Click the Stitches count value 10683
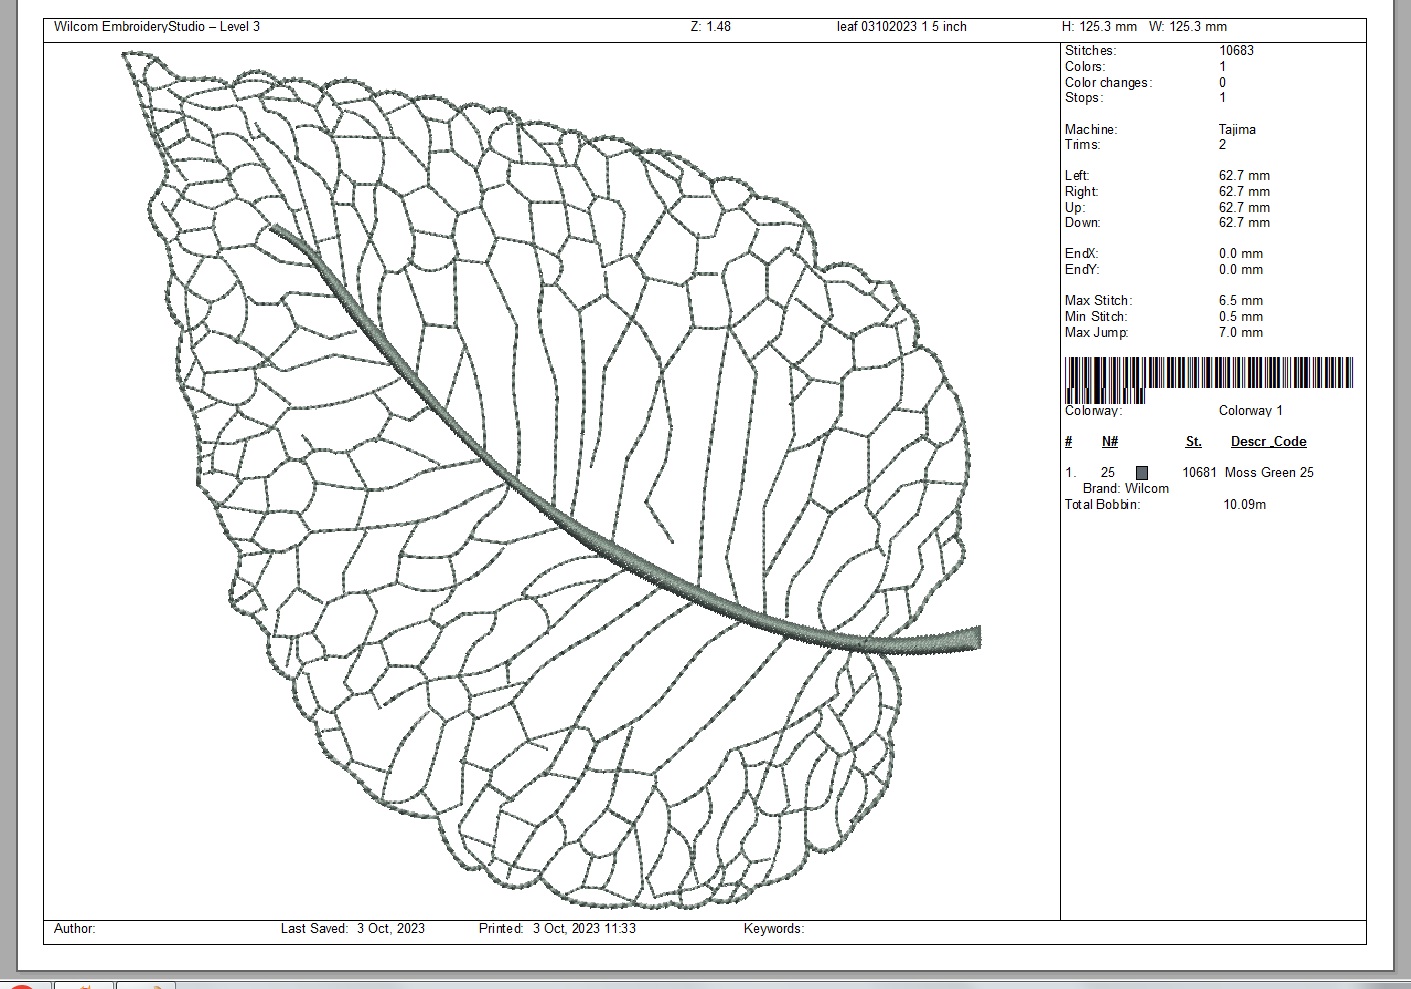 coord(1236,51)
